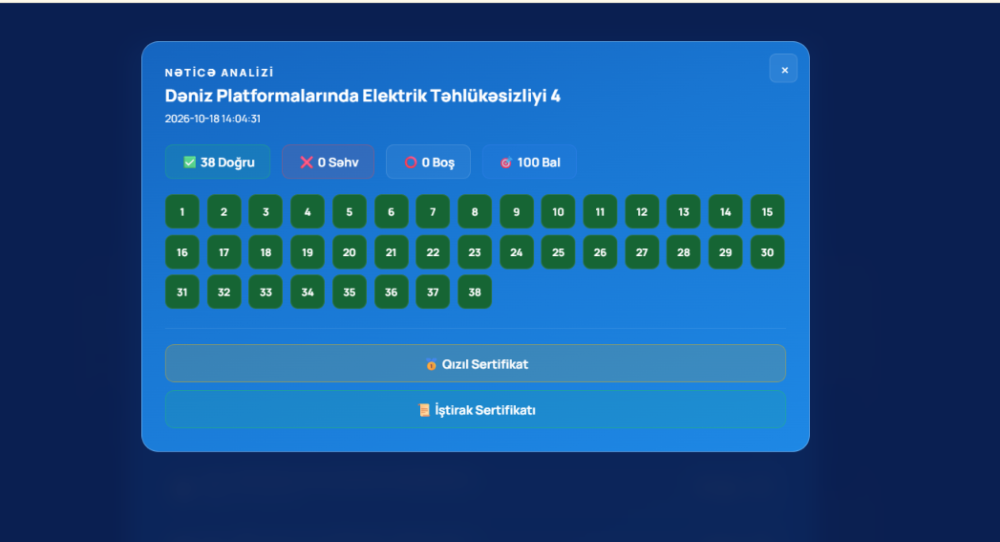View question 21 answer
This screenshot has height=542, width=1000.
point(391,253)
